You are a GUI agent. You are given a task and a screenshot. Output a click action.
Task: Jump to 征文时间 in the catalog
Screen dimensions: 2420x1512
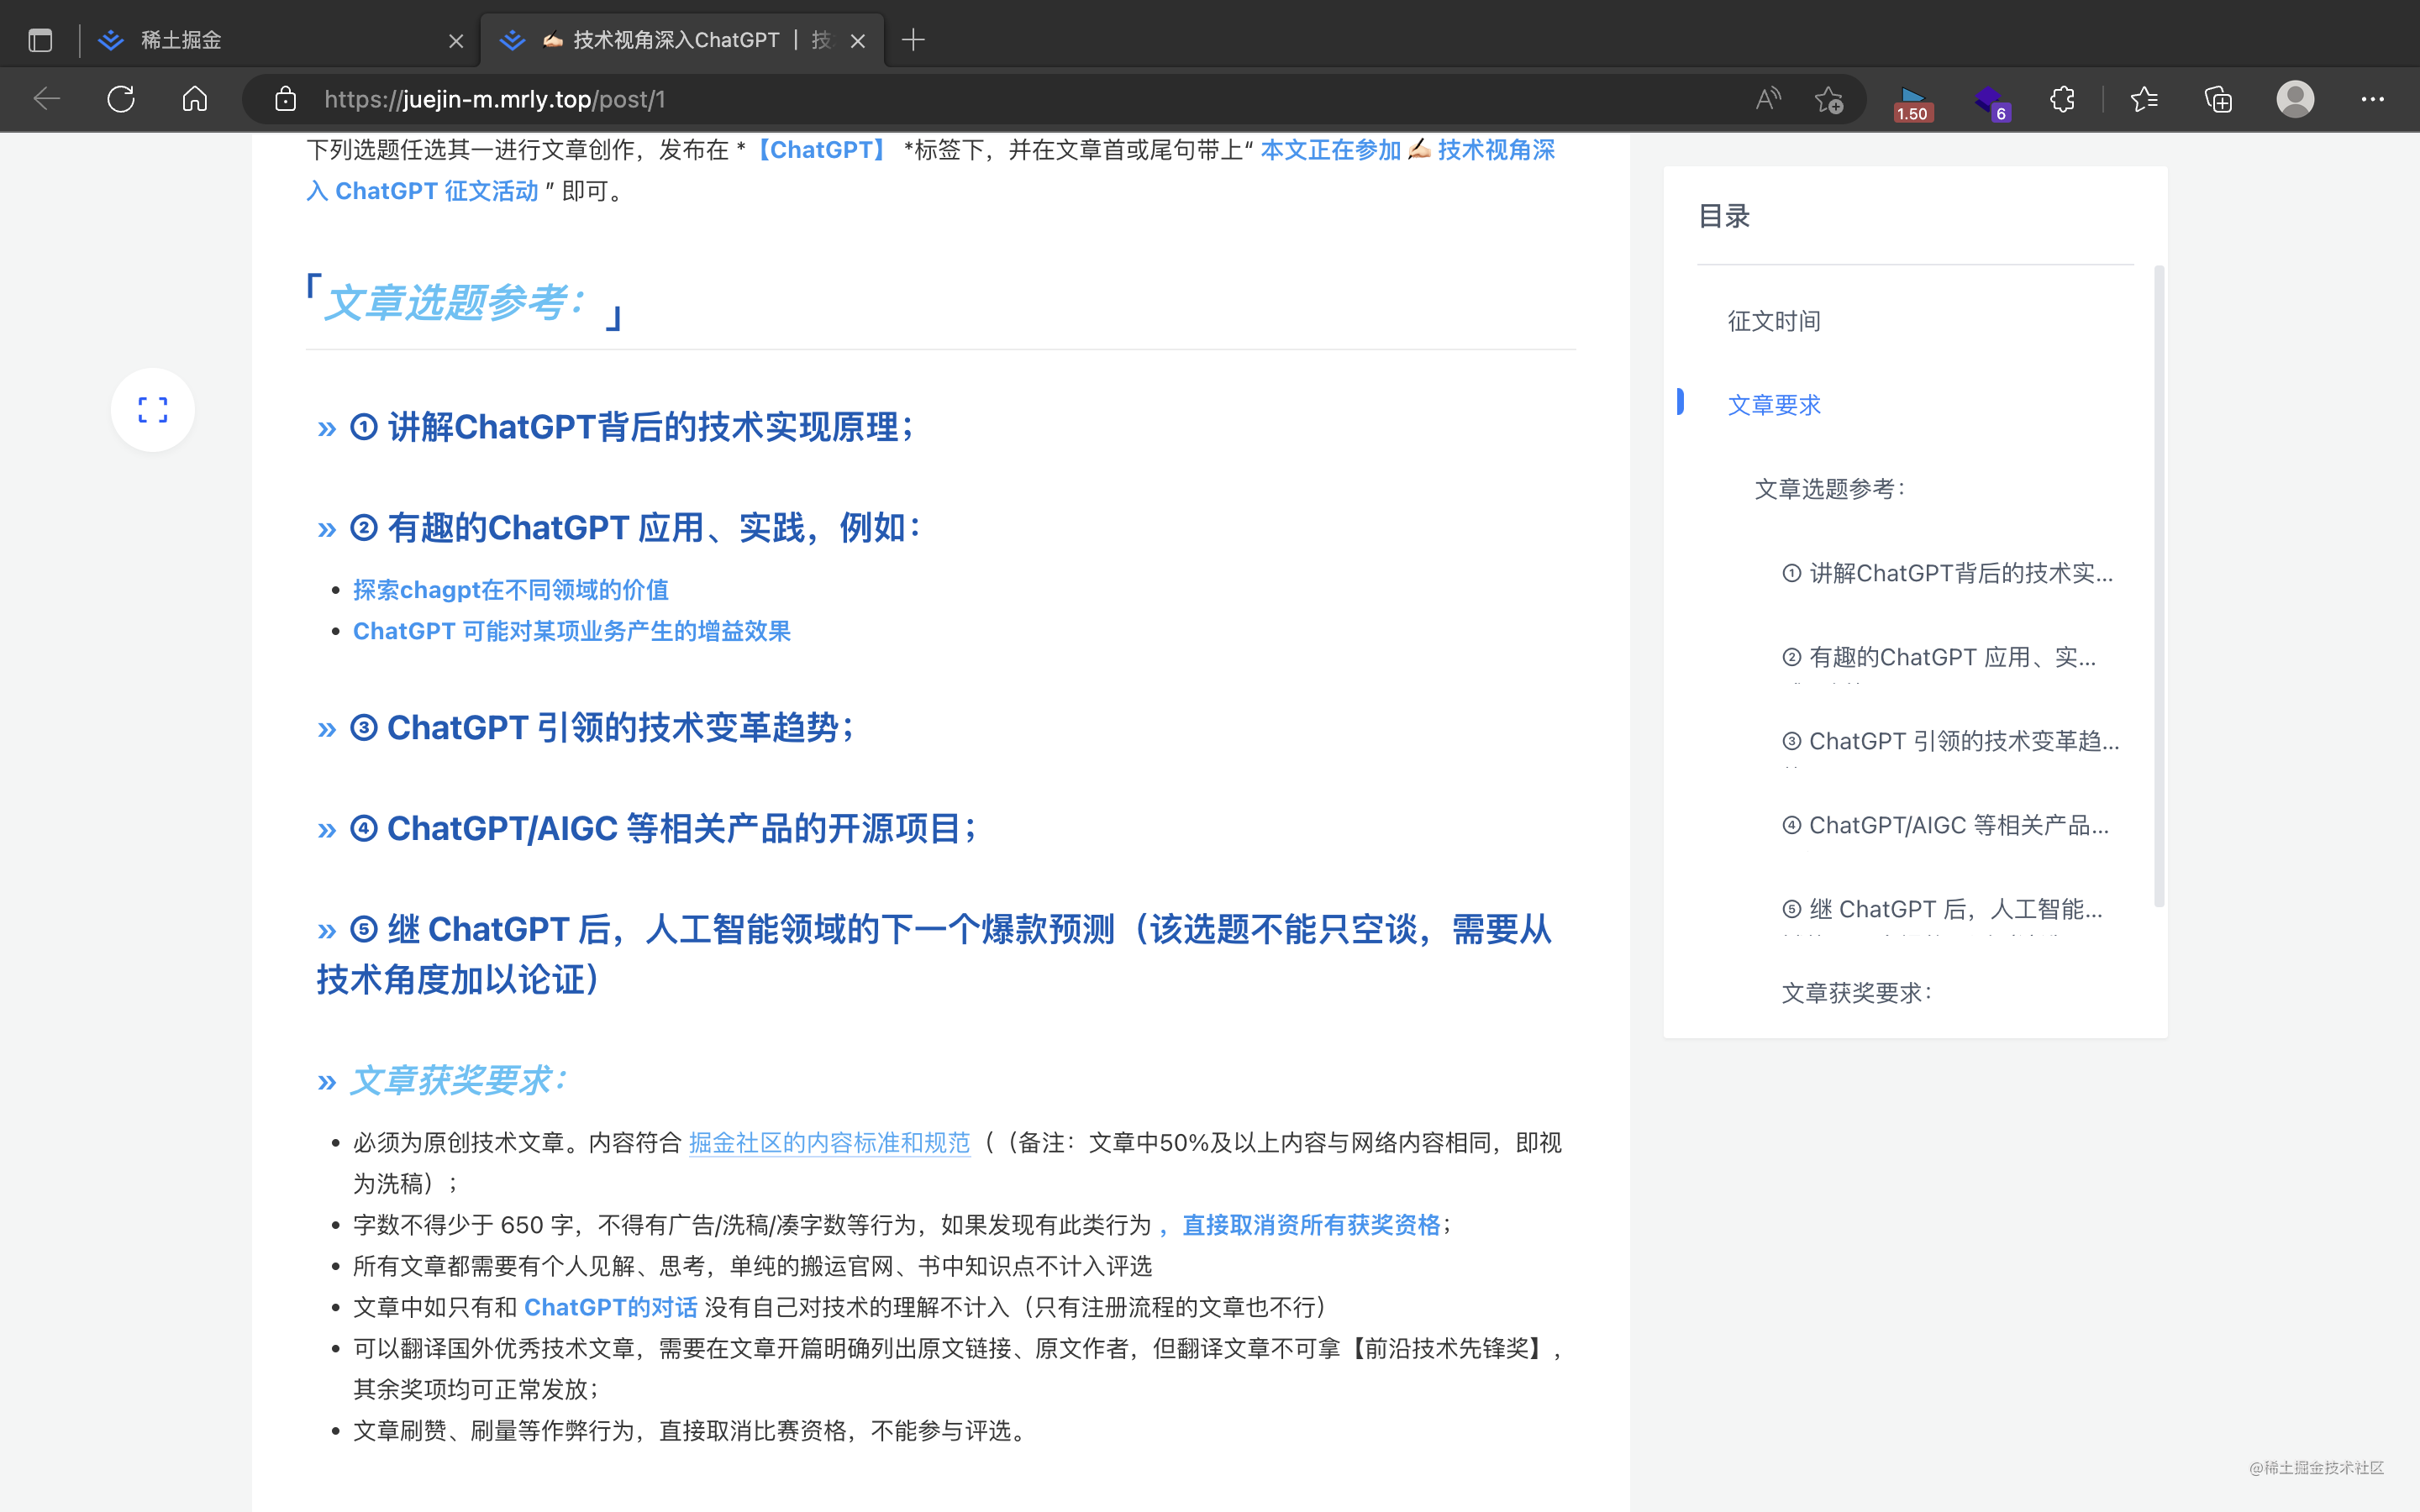[x=1774, y=321]
